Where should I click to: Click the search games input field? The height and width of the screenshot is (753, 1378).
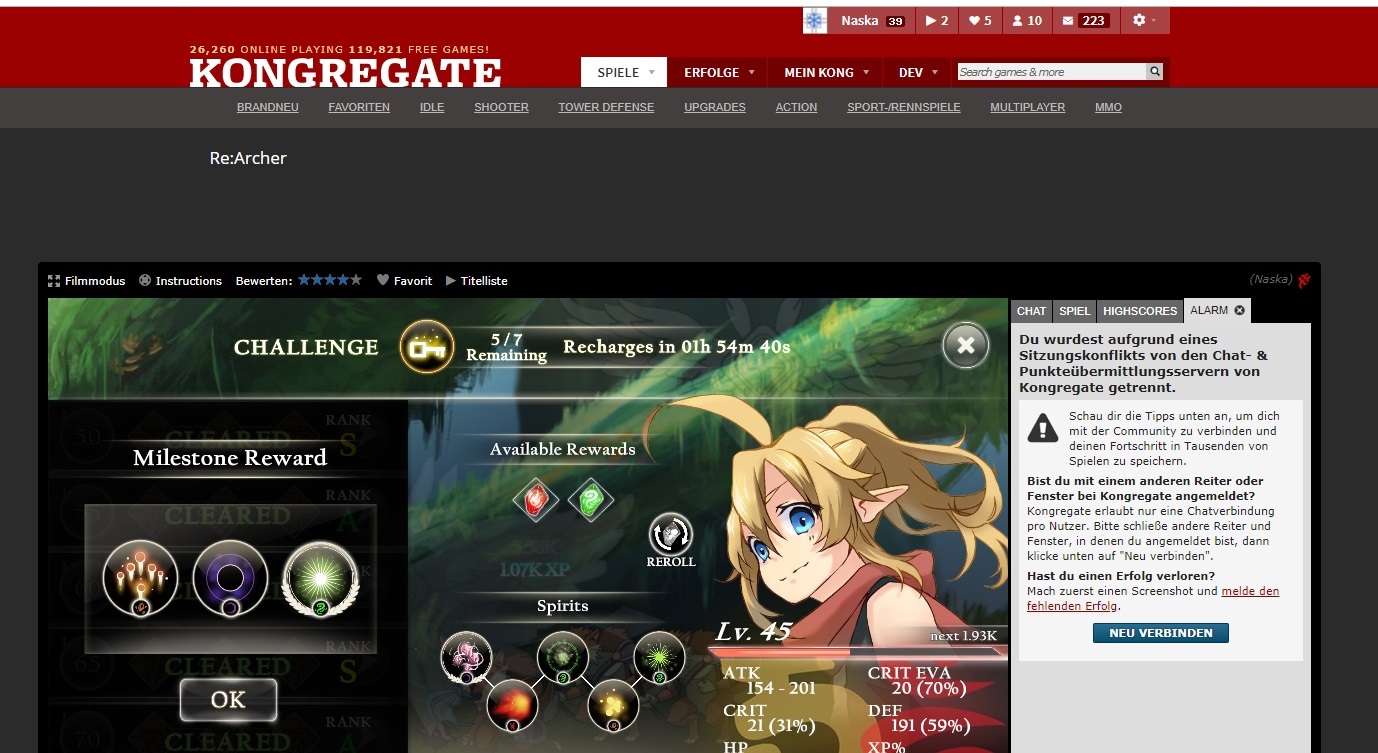click(1051, 72)
